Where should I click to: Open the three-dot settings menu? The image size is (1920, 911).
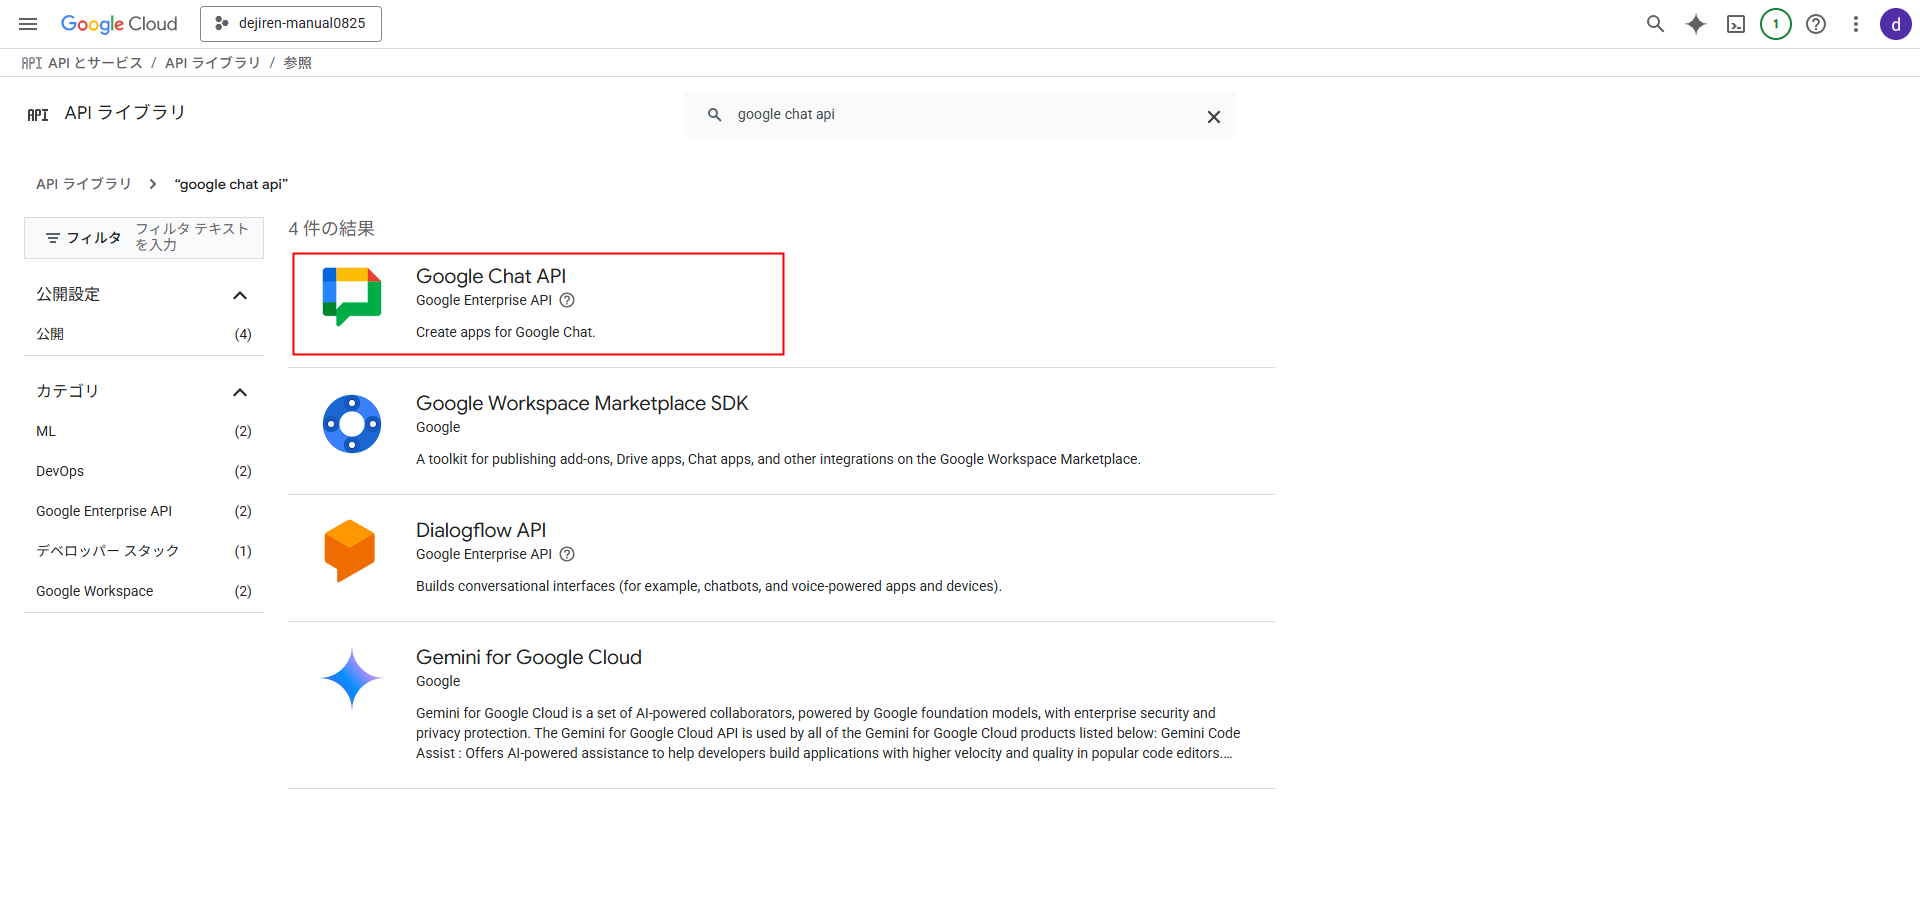pos(1856,24)
